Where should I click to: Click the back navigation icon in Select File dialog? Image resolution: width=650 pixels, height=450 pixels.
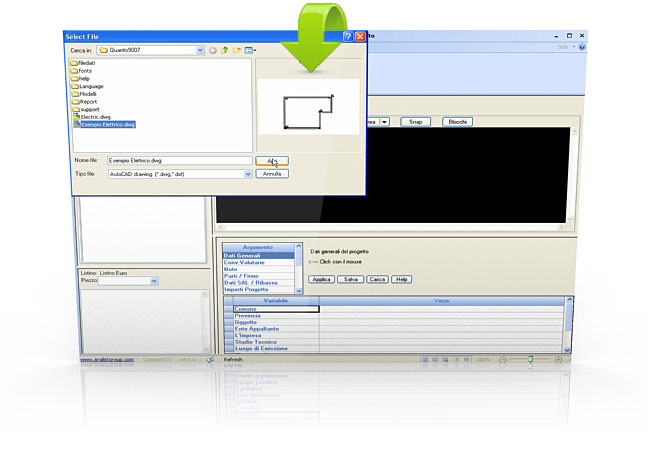tap(213, 49)
